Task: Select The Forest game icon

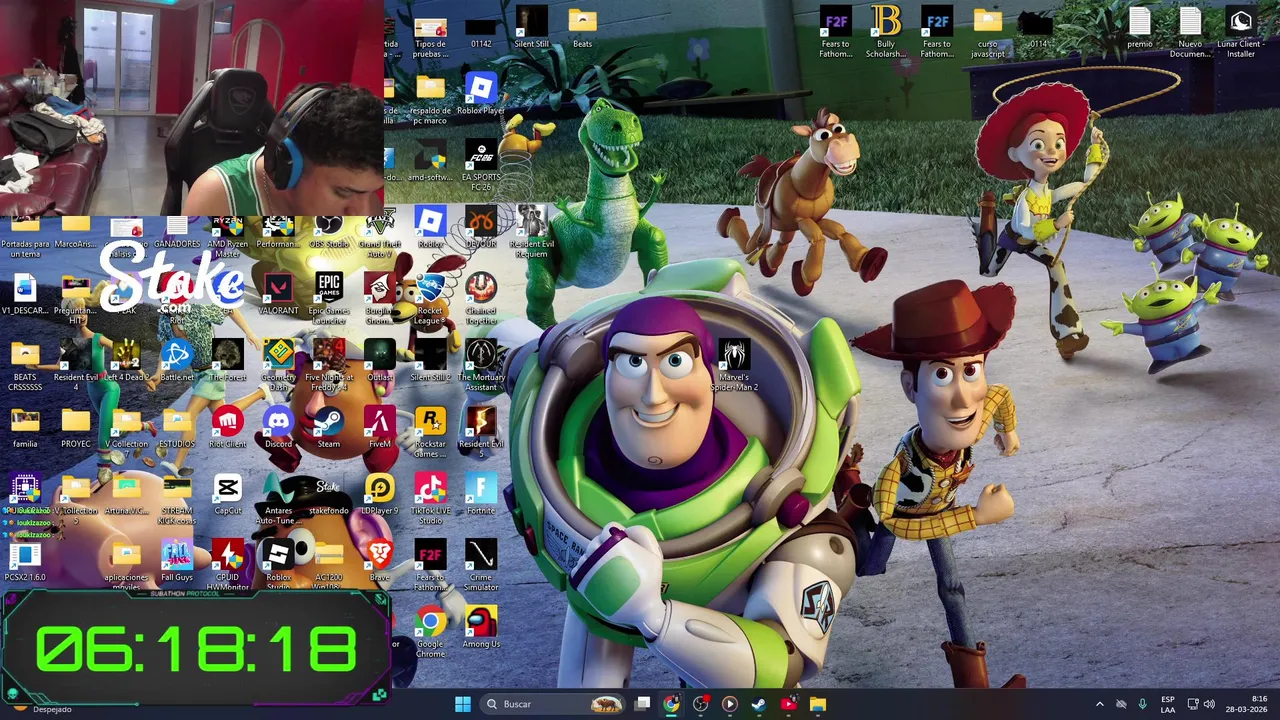Action: [228, 361]
